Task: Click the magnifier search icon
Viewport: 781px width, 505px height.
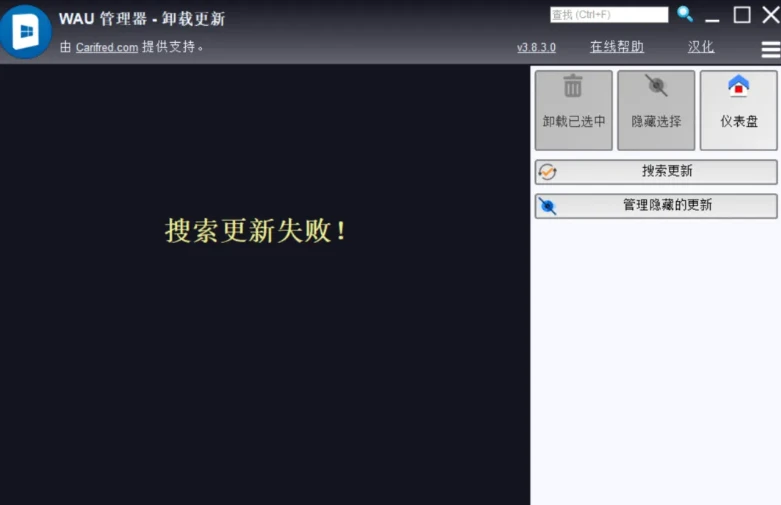Action: coord(685,14)
